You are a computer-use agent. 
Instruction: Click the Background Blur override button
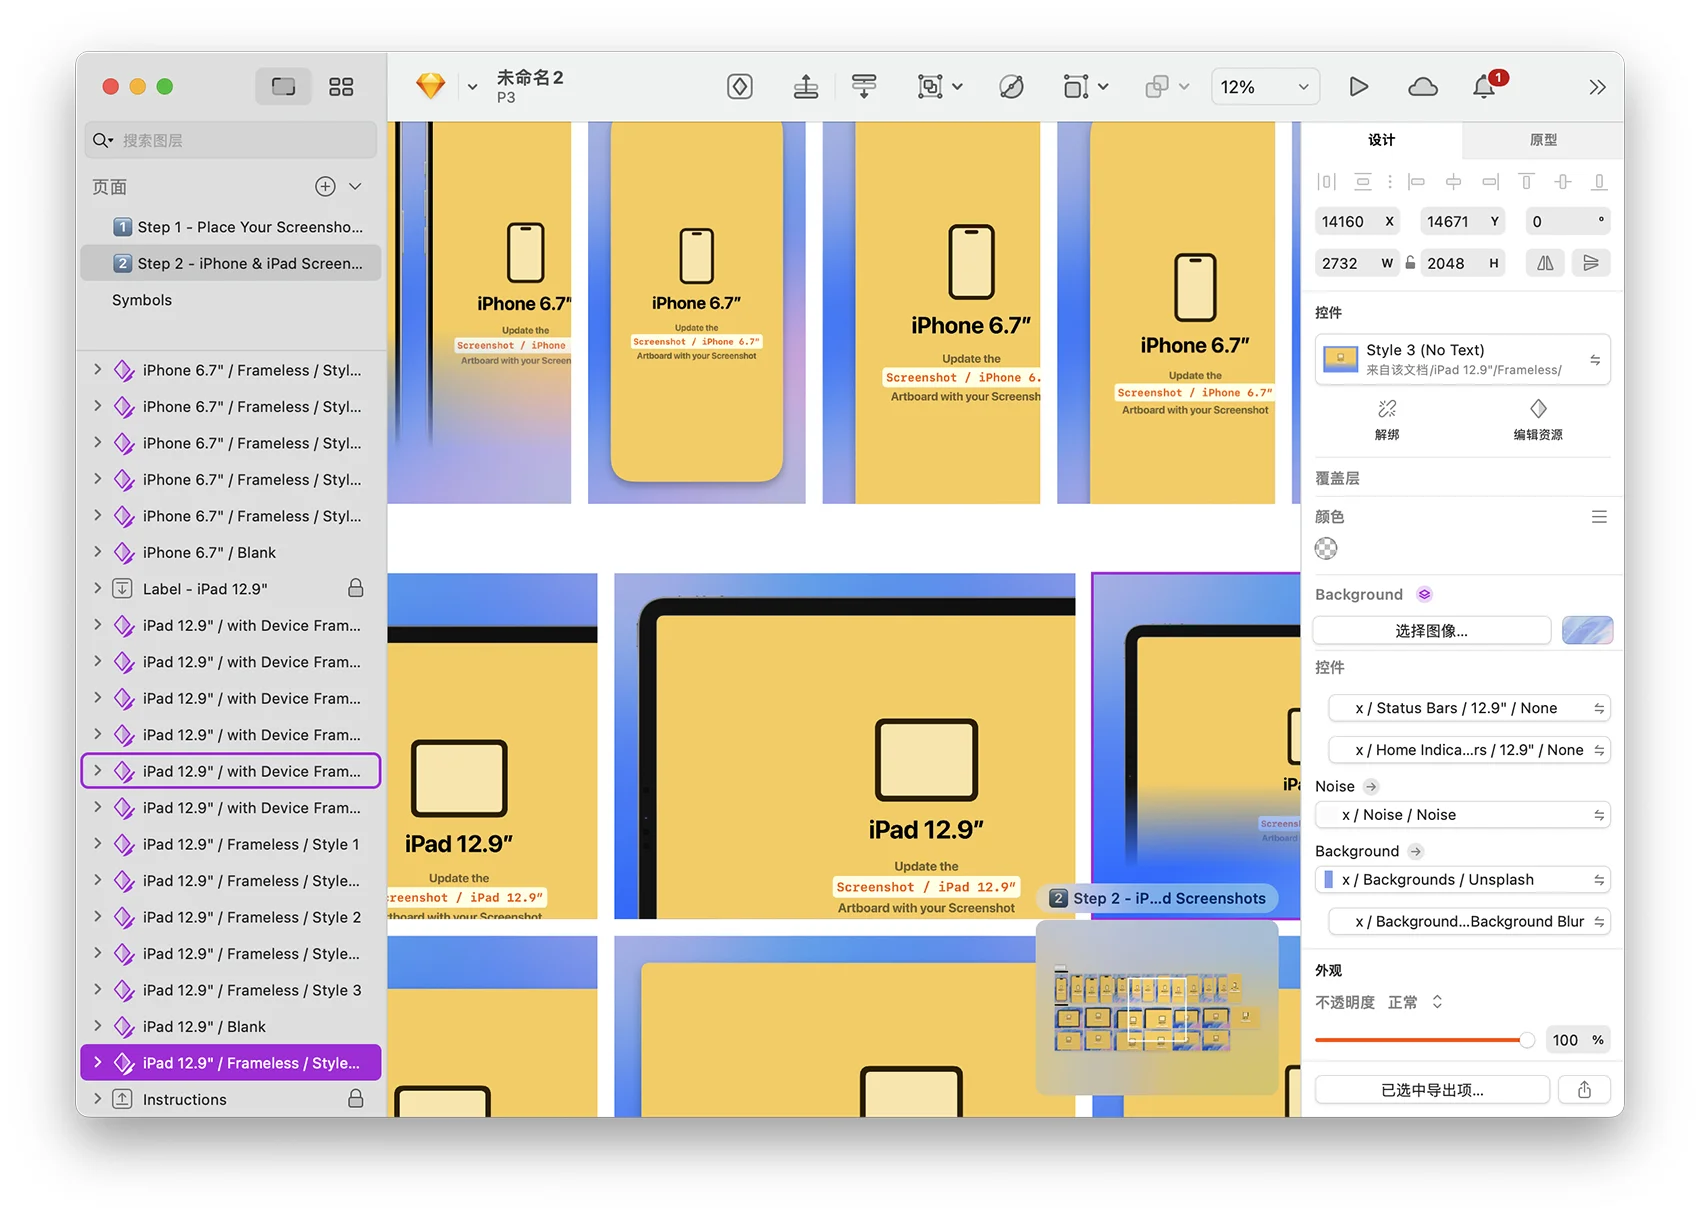(1468, 922)
